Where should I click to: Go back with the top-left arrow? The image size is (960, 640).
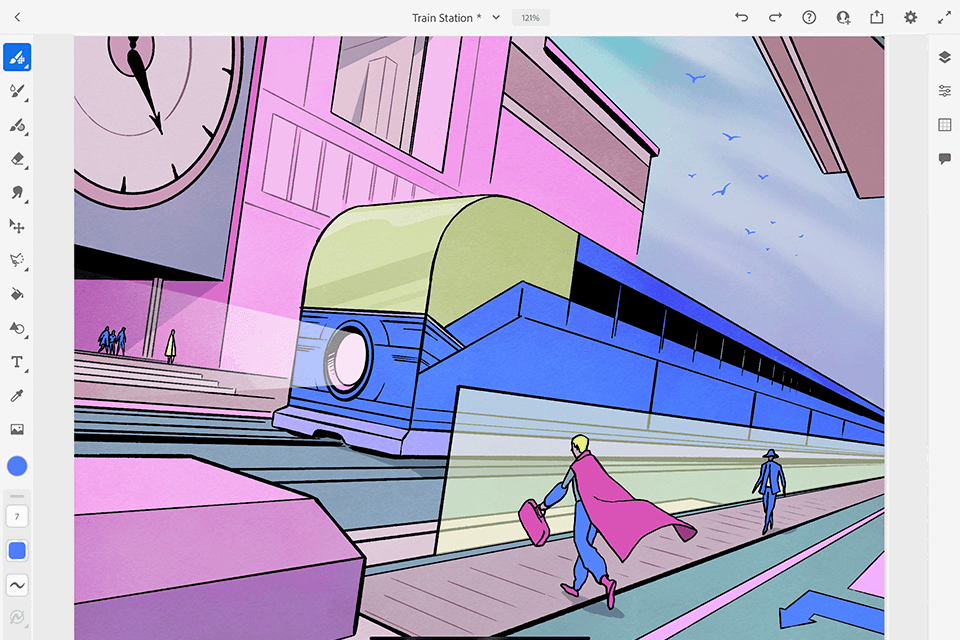(x=17, y=17)
